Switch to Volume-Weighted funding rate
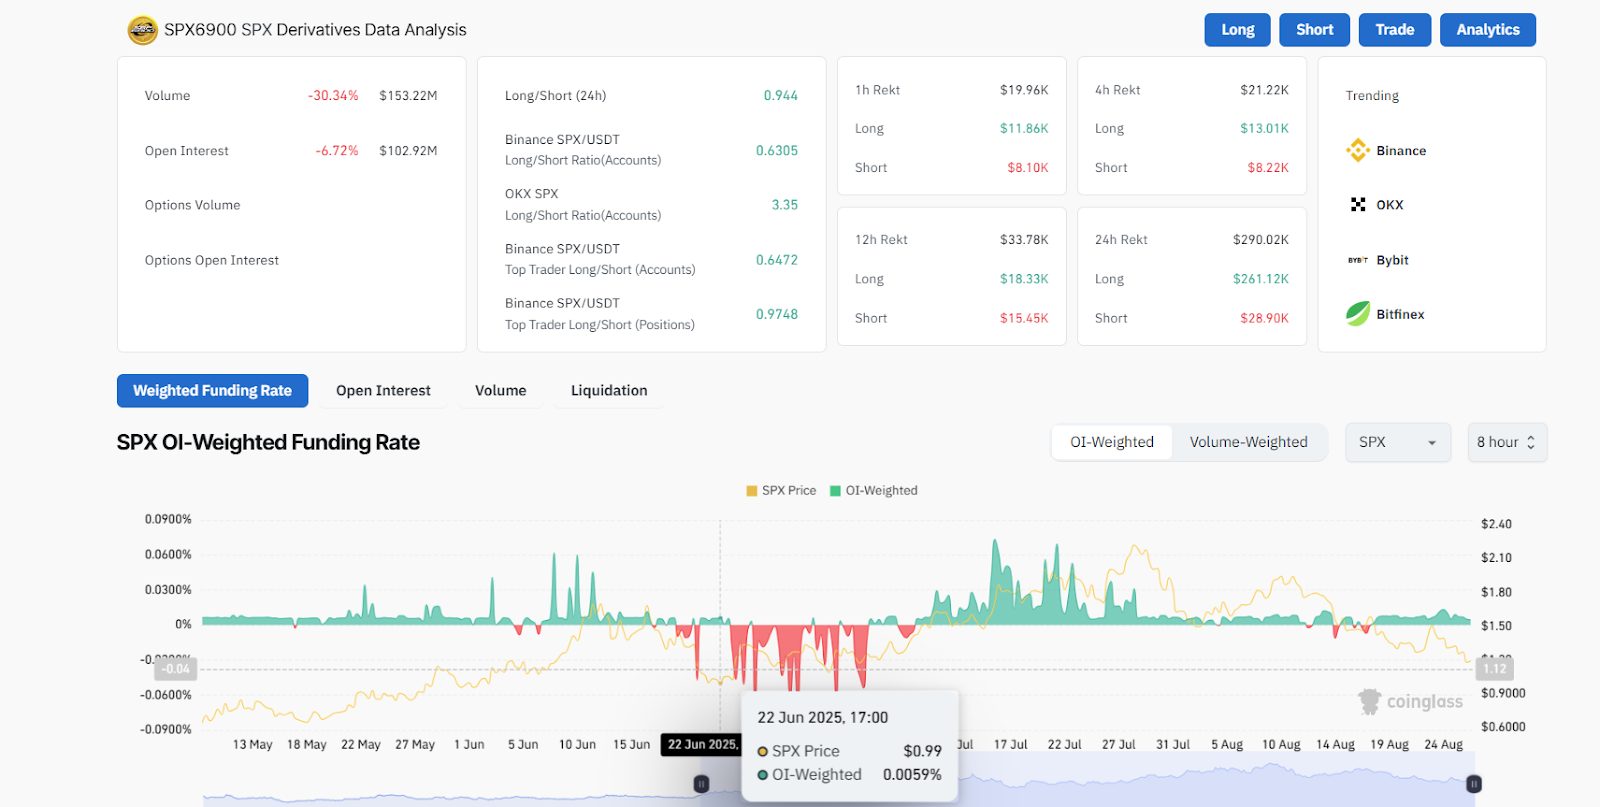This screenshot has width=1600, height=807. click(x=1248, y=442)
